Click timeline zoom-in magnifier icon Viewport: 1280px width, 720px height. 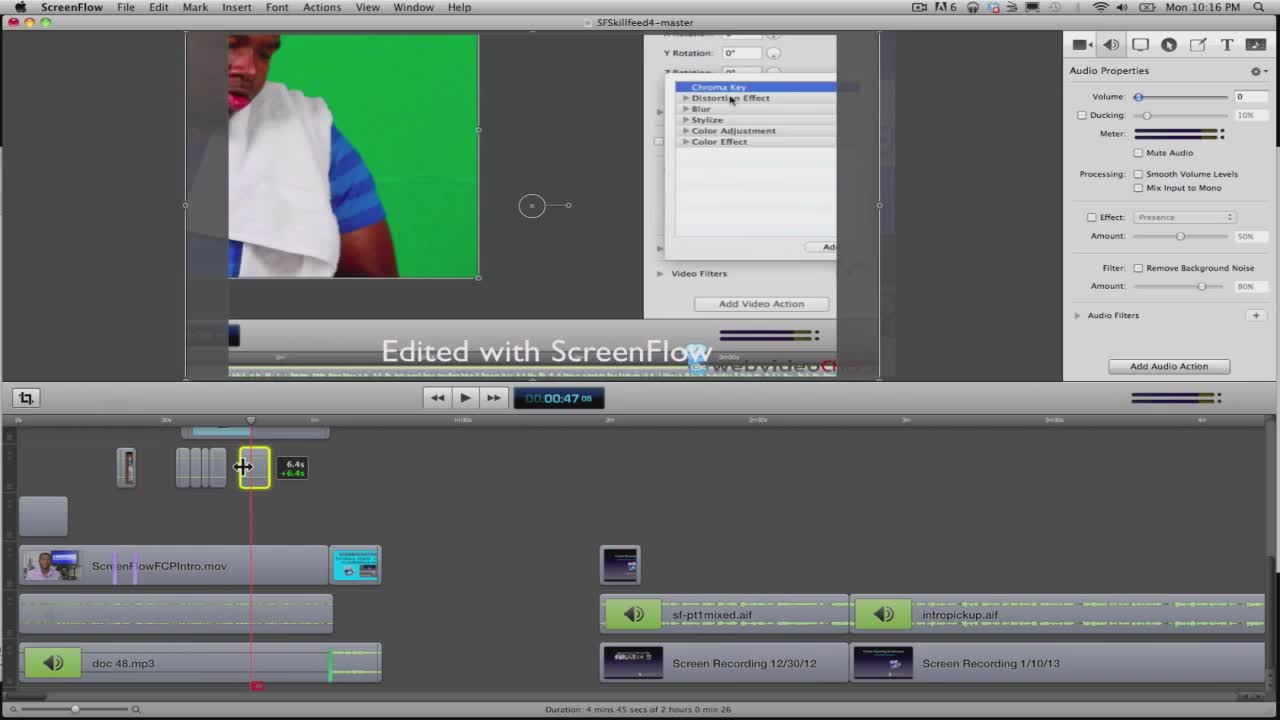click(136, 709)
